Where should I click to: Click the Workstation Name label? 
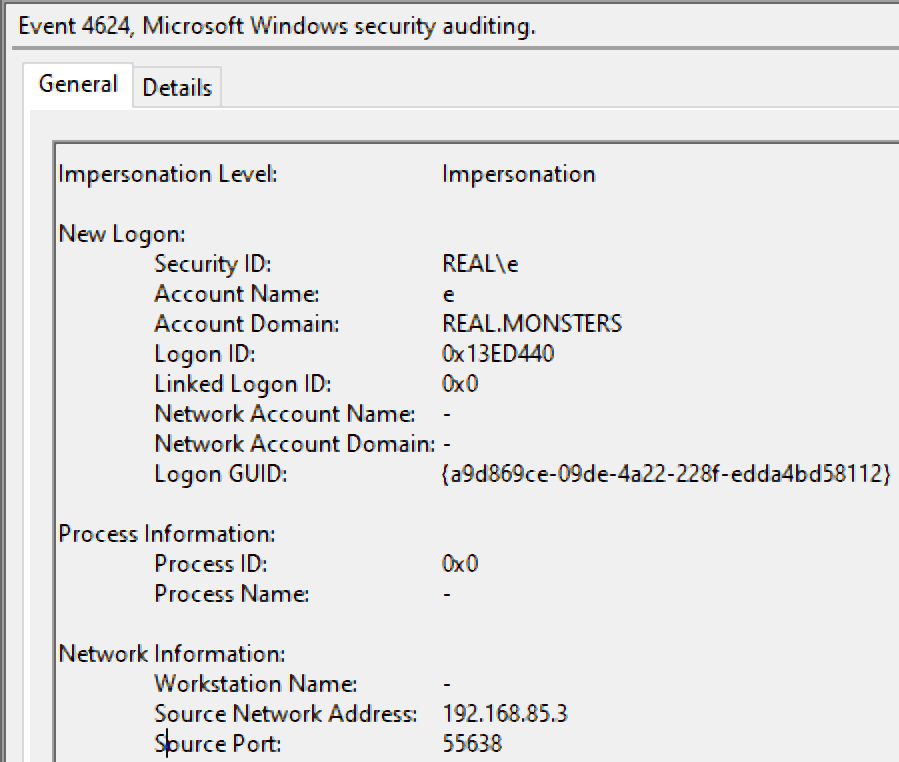[256, 683]
